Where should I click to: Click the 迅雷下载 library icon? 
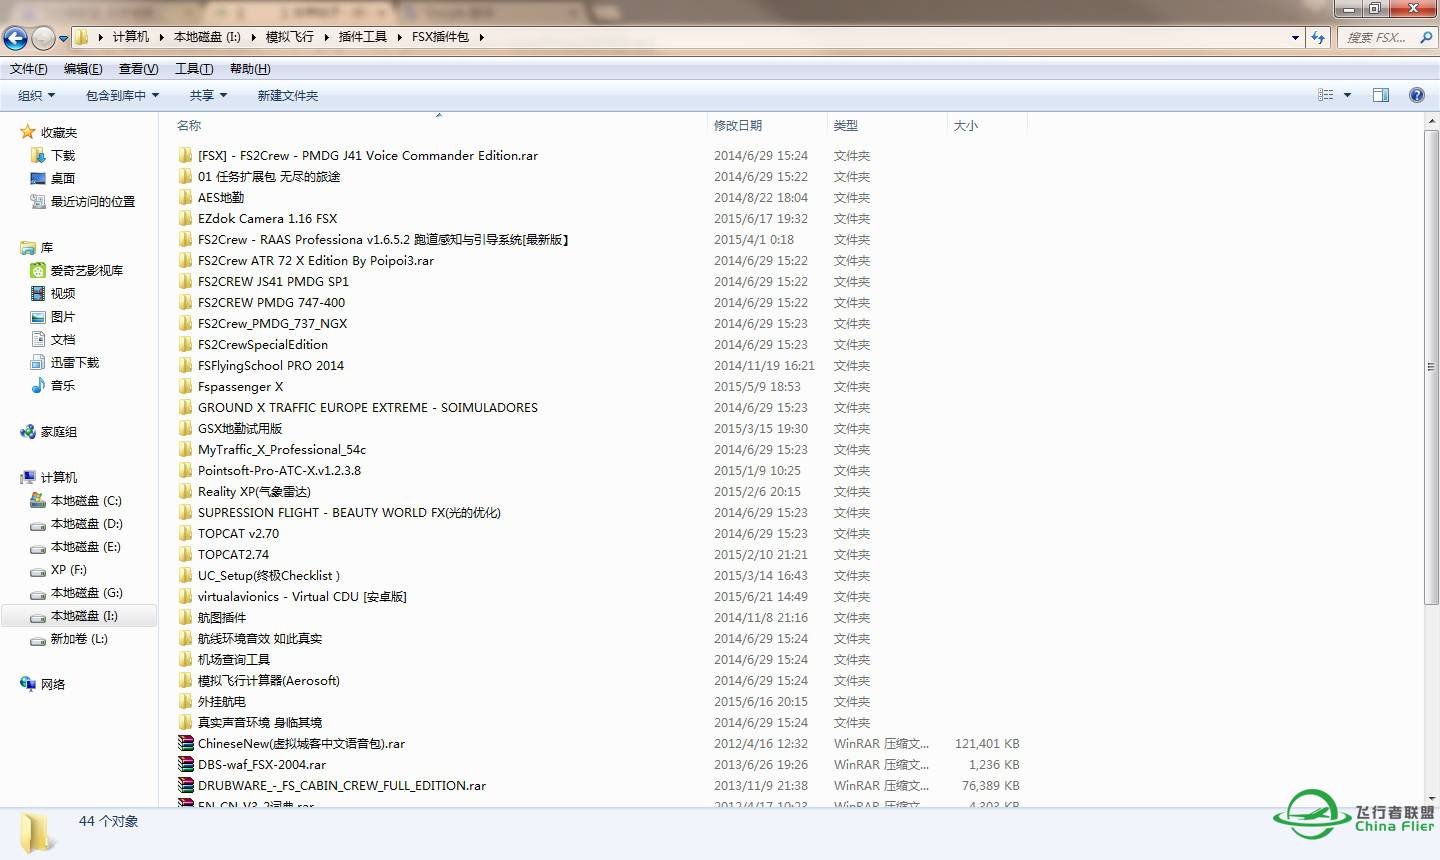click(38, 362)
